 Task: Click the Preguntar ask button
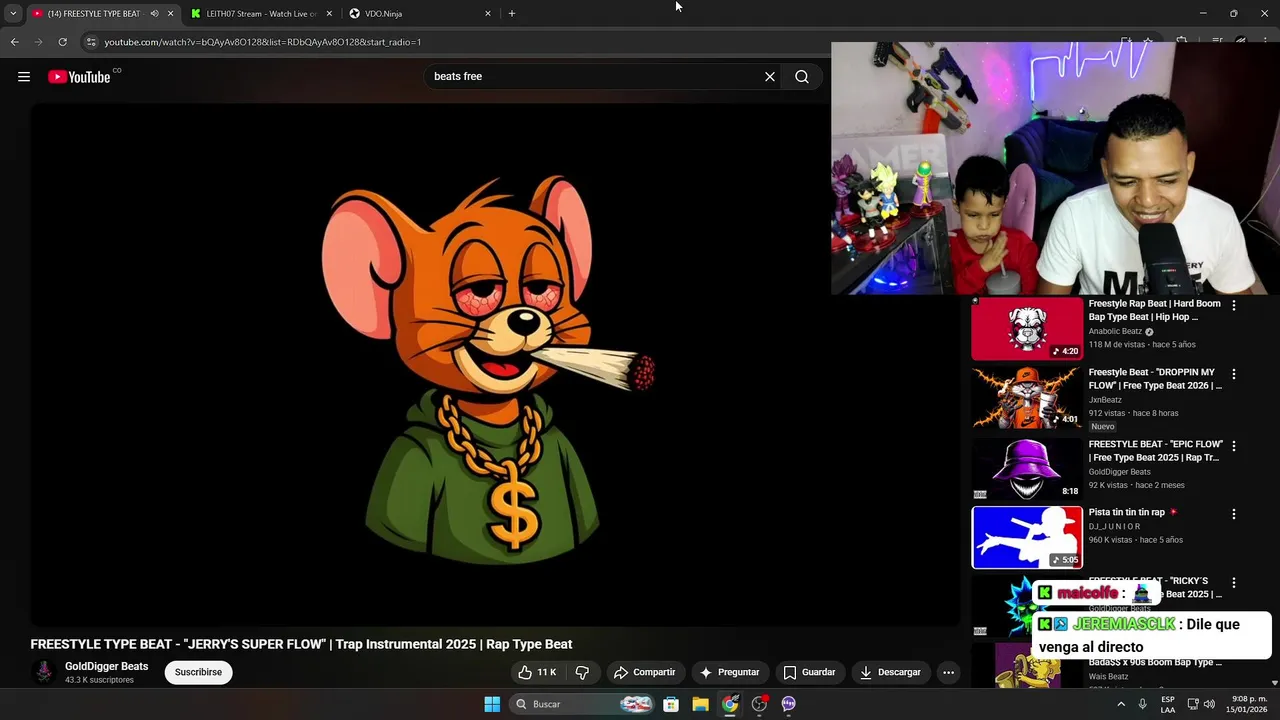729,672
